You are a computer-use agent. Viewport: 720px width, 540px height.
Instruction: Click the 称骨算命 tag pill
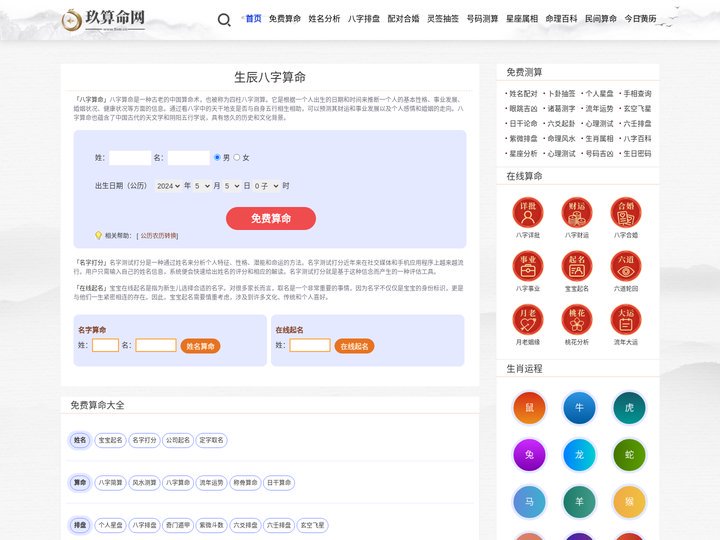click(x=245, y=483)
